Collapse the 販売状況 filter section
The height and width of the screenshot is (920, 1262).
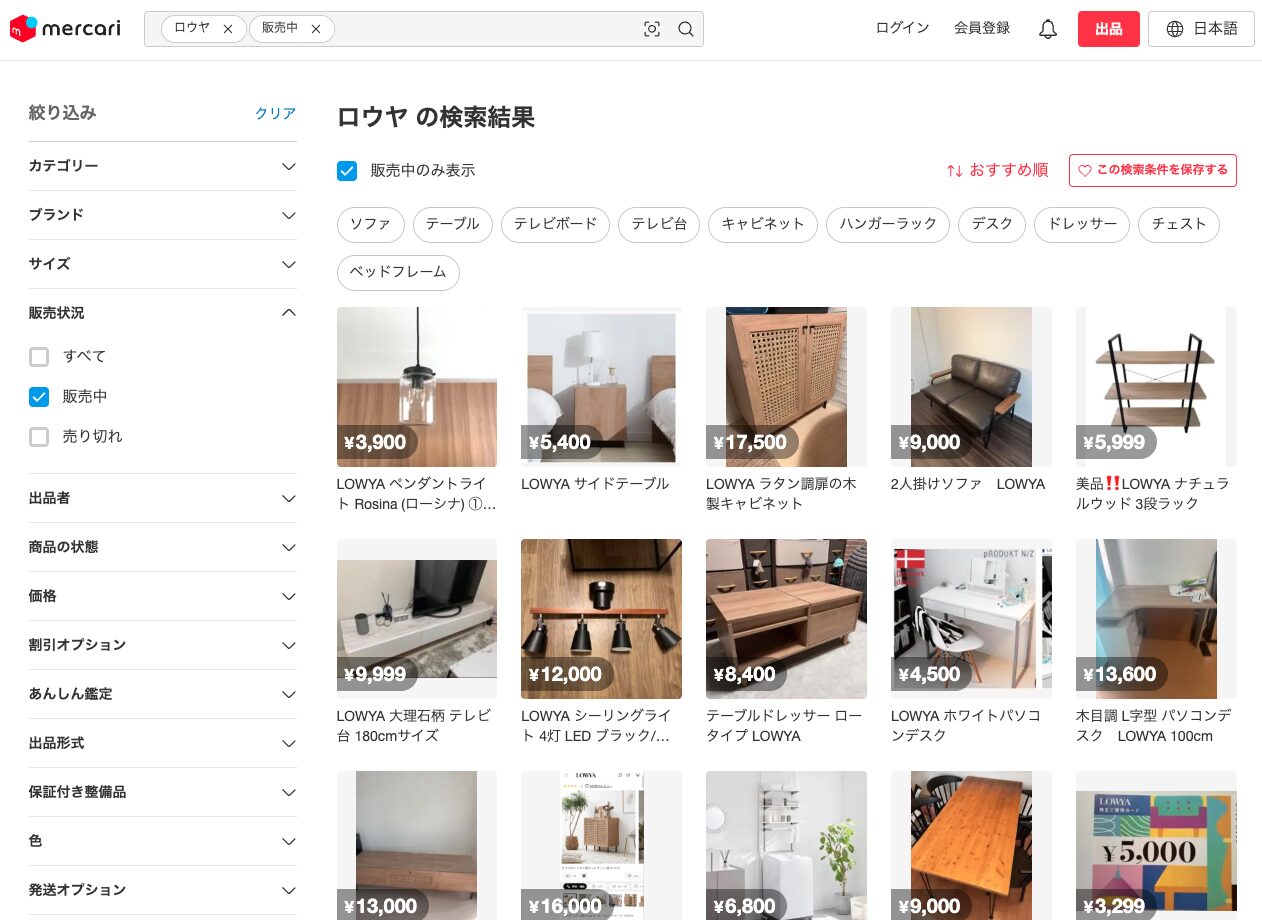tap(288, 313)
